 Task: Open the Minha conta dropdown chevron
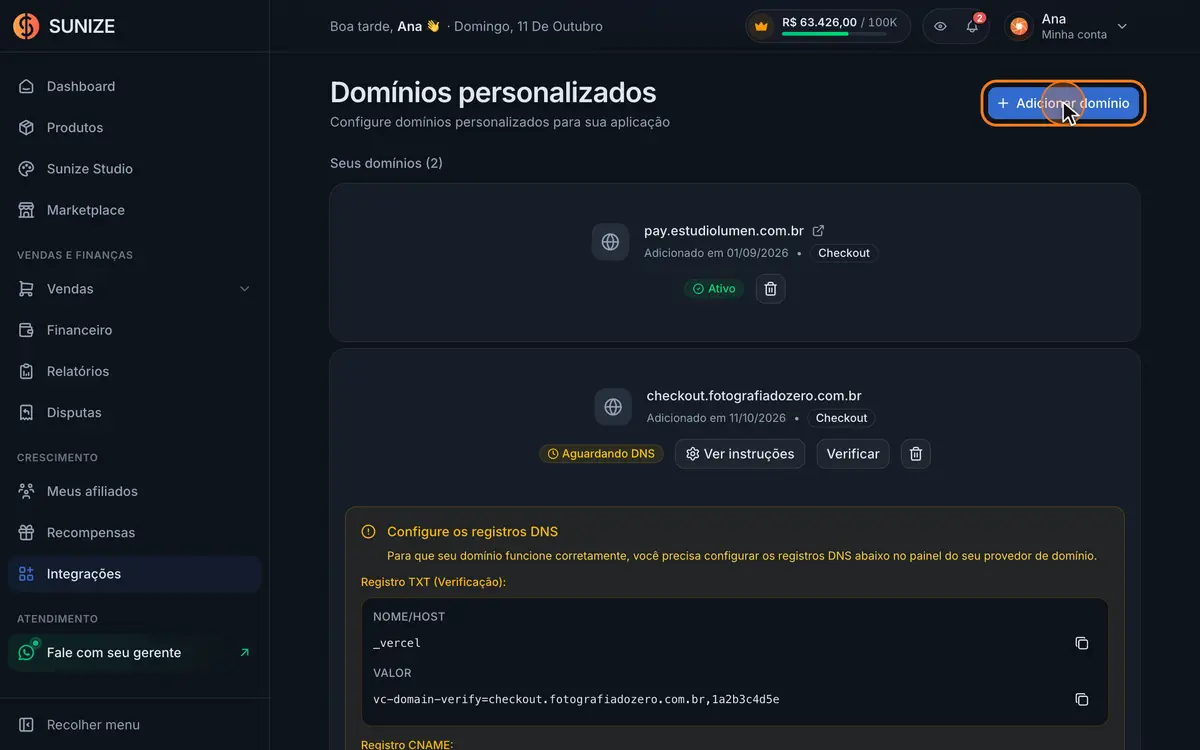(x=1122, y=26)
